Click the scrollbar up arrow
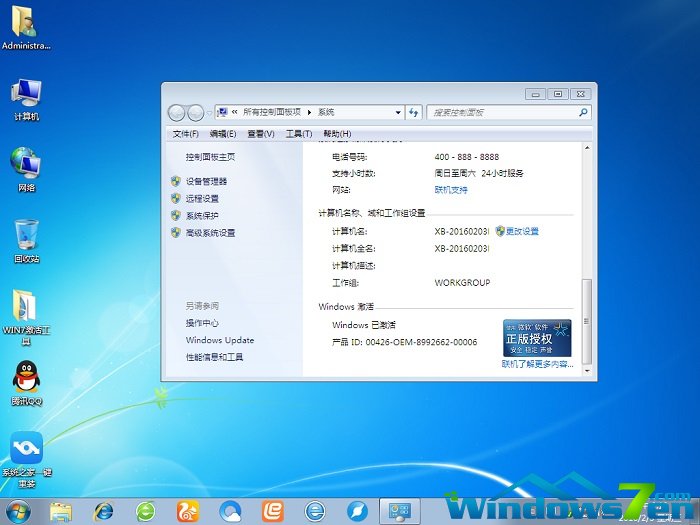 [x=588, y=148]
